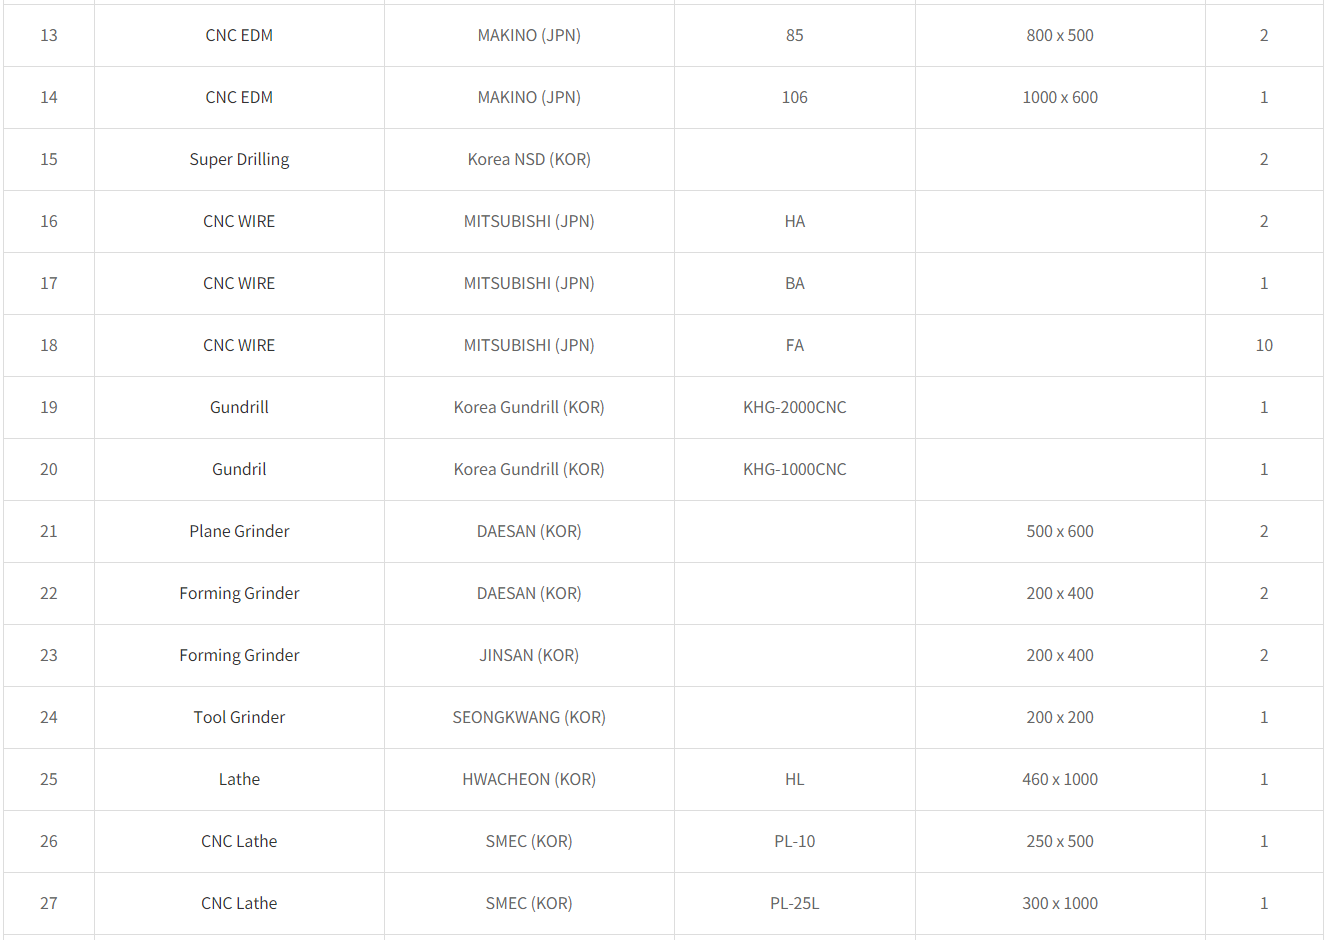Click the KHG-2000CNC model cell
This screenshot has height=940, width=1327.
(x=794, y=408)
